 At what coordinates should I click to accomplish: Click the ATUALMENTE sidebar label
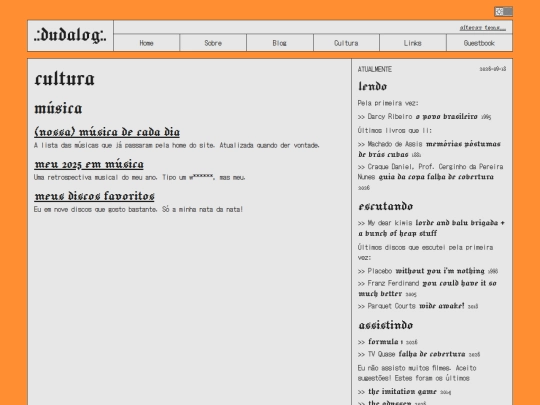coord(375,69)
